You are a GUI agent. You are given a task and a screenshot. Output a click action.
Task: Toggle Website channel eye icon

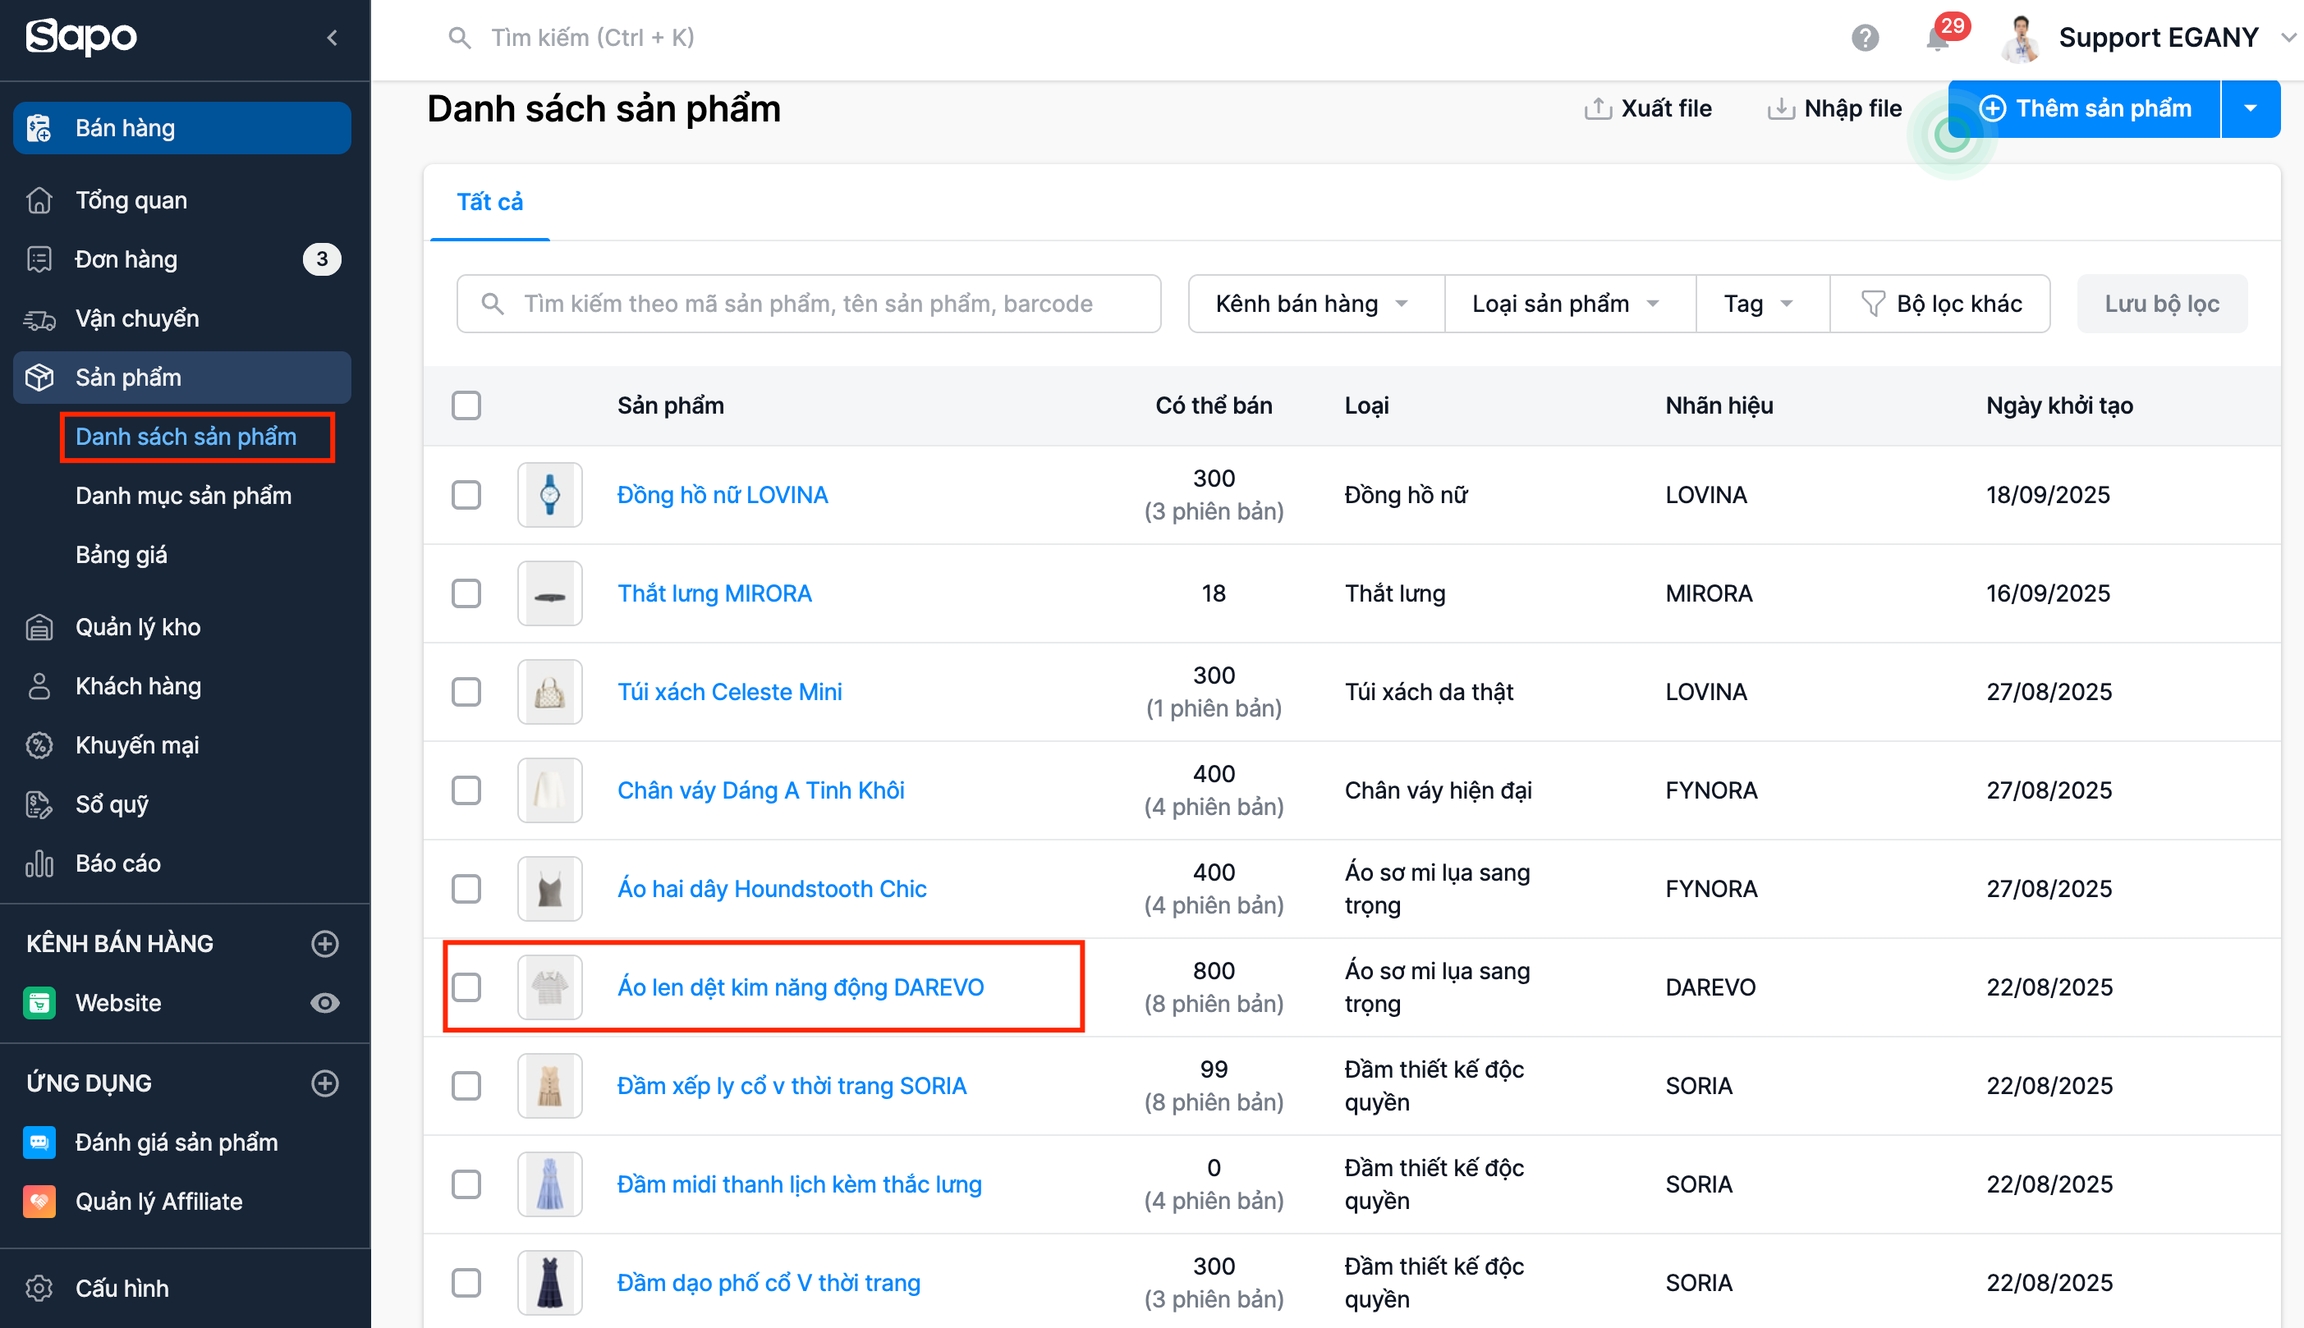pos(325,1003)
